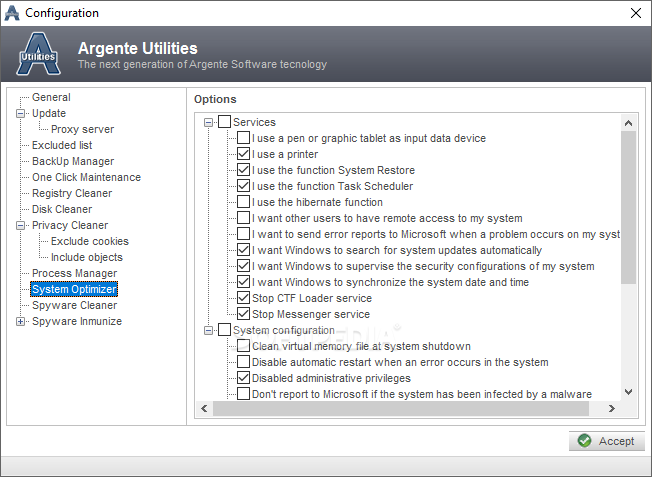Collapse the System configuration options group
Viewport: 652px width, 477px height.
[208, 331]
